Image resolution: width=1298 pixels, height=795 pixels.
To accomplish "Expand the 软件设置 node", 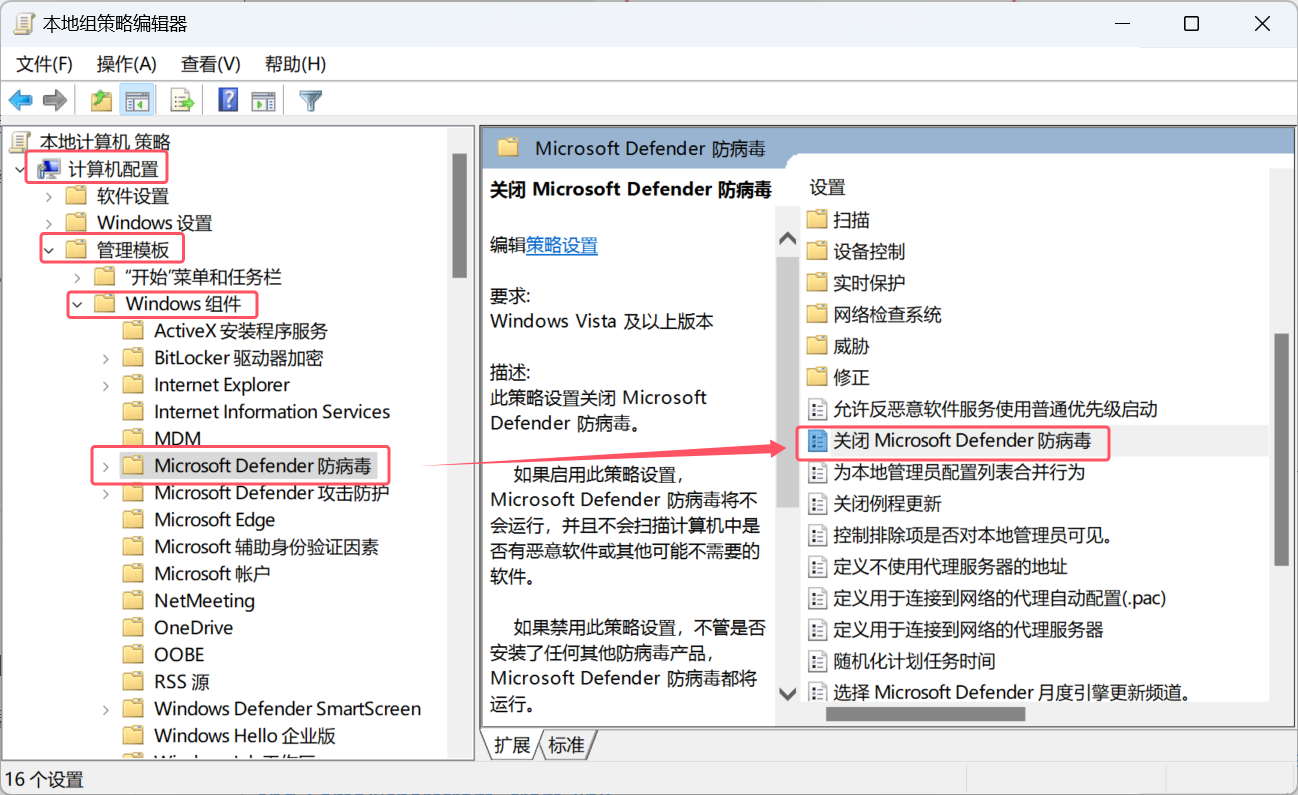I will click(49, 196).
